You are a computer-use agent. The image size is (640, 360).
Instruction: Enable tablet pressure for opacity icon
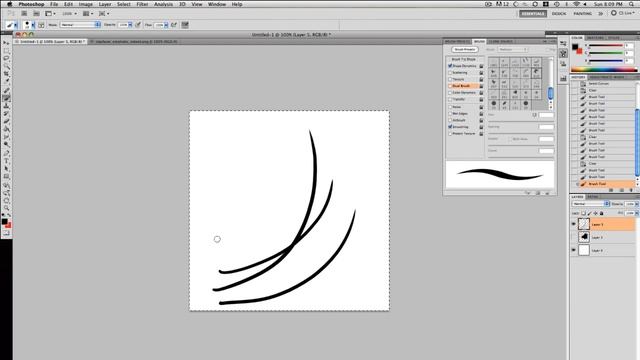(x=138, y=25)
